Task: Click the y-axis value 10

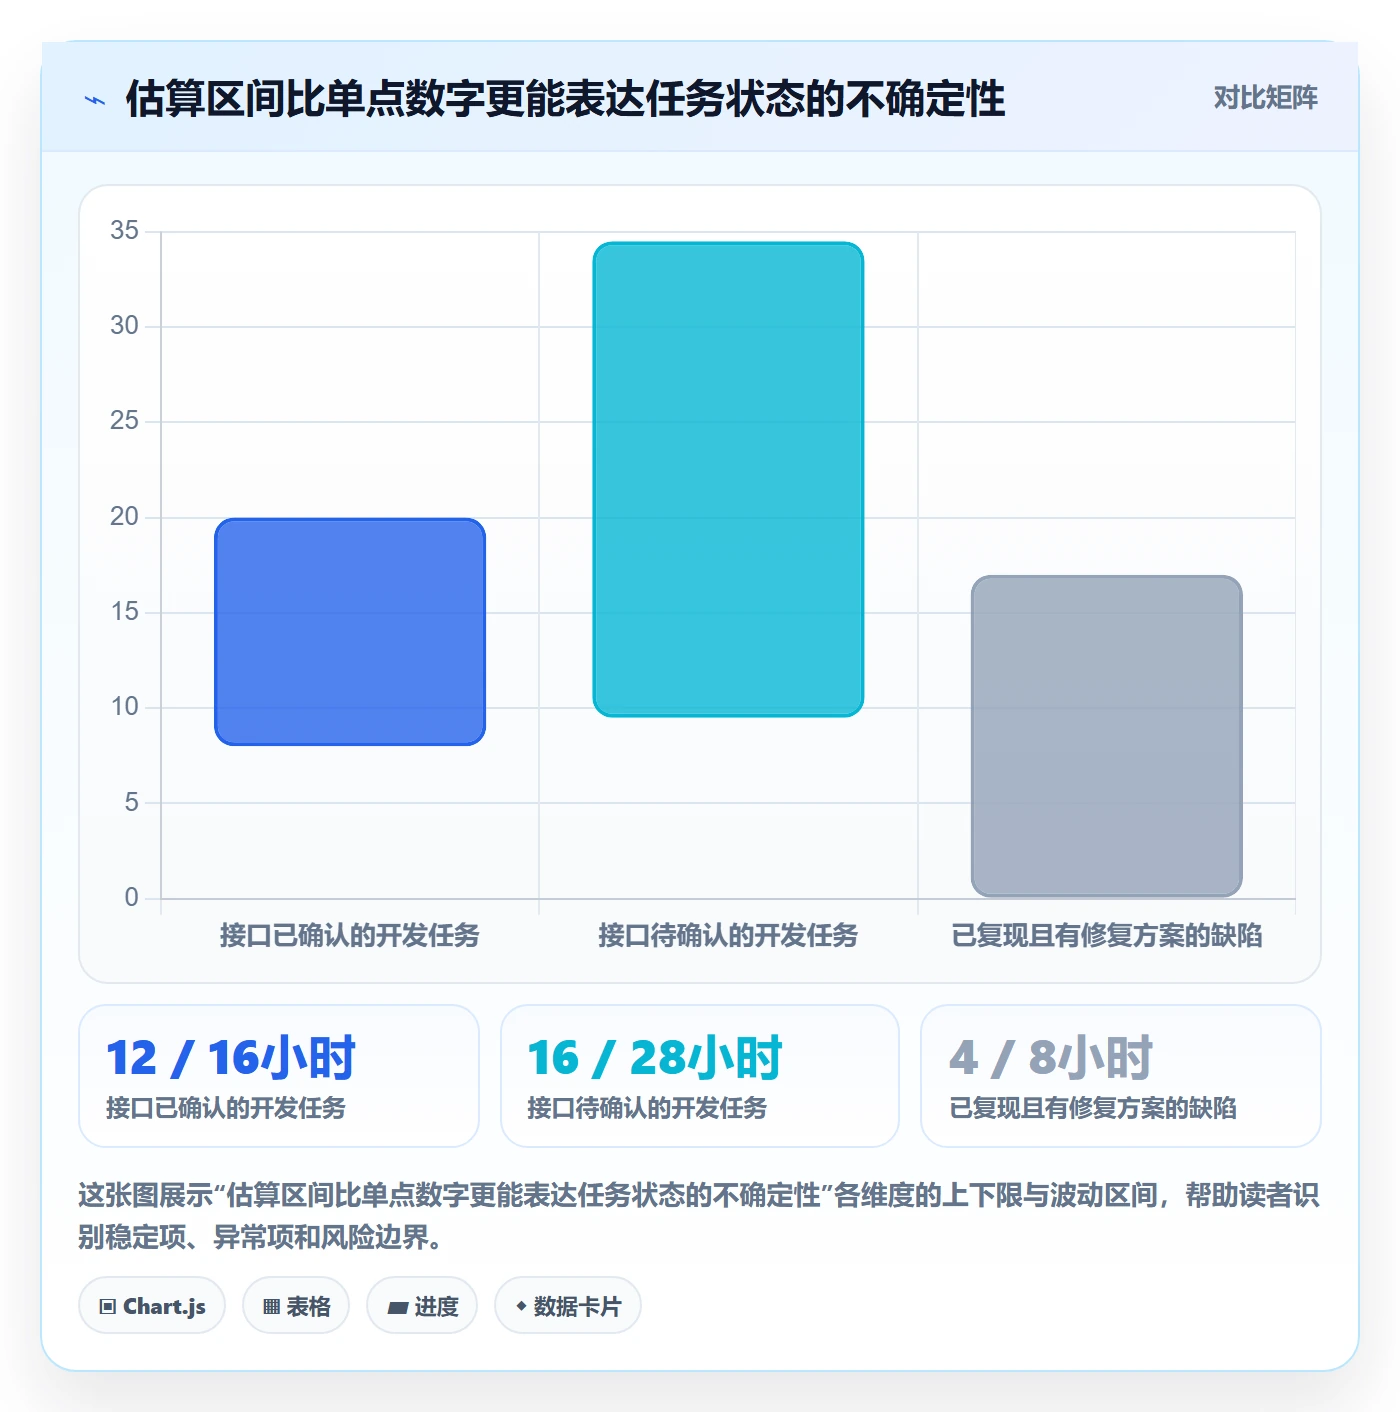Action: [125, 707]
